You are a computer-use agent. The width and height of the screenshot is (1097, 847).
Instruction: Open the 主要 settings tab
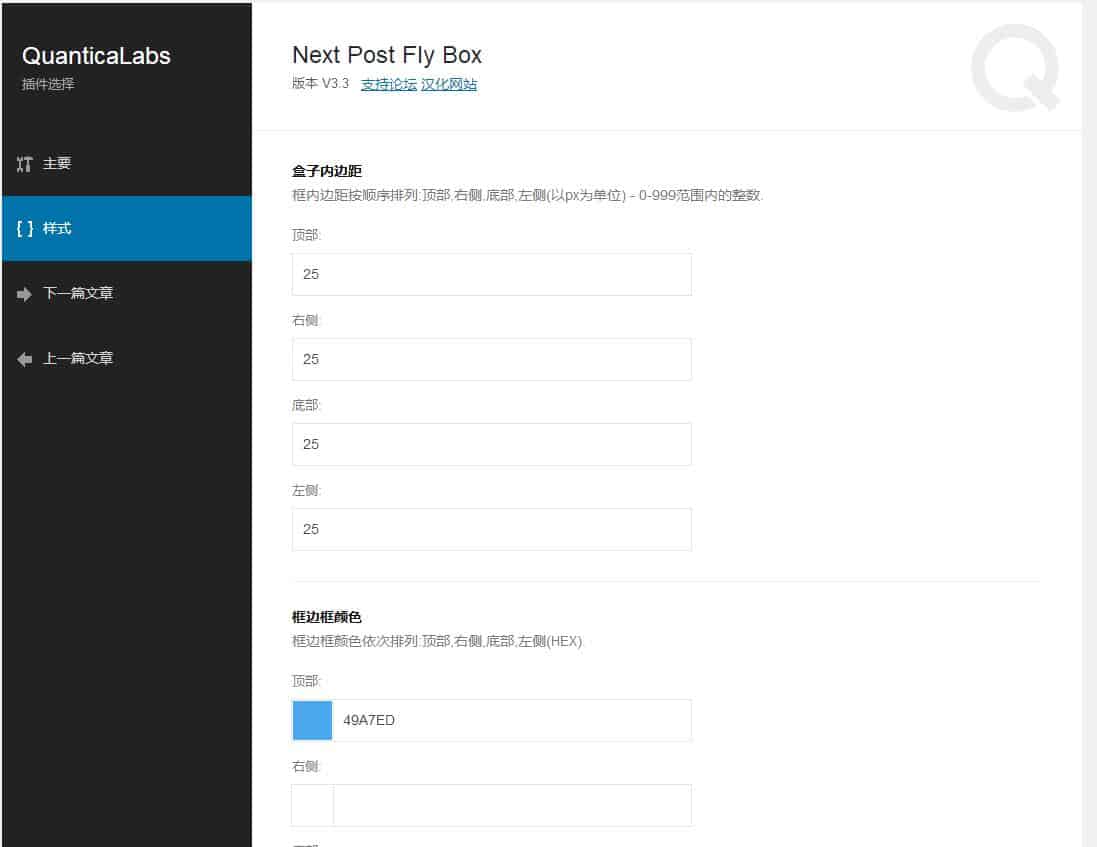point(127,164)
